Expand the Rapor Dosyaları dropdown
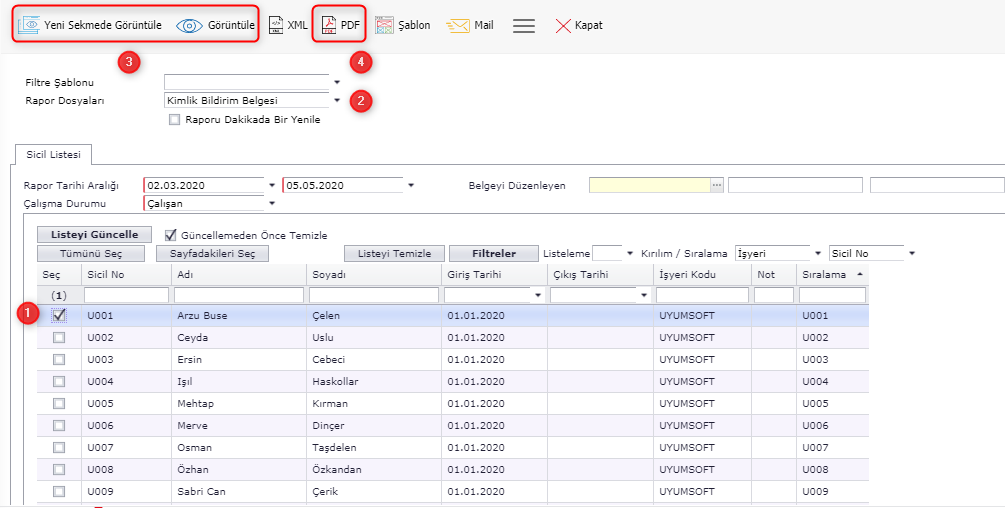 [337, 100]
